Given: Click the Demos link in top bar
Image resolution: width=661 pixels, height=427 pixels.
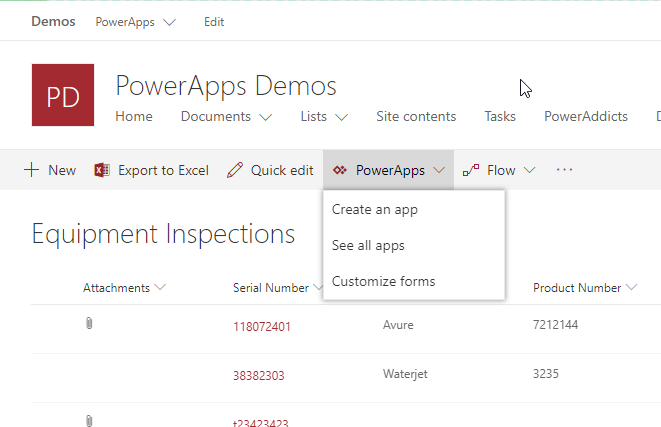Looking at the screenshot, I should 53,21.
